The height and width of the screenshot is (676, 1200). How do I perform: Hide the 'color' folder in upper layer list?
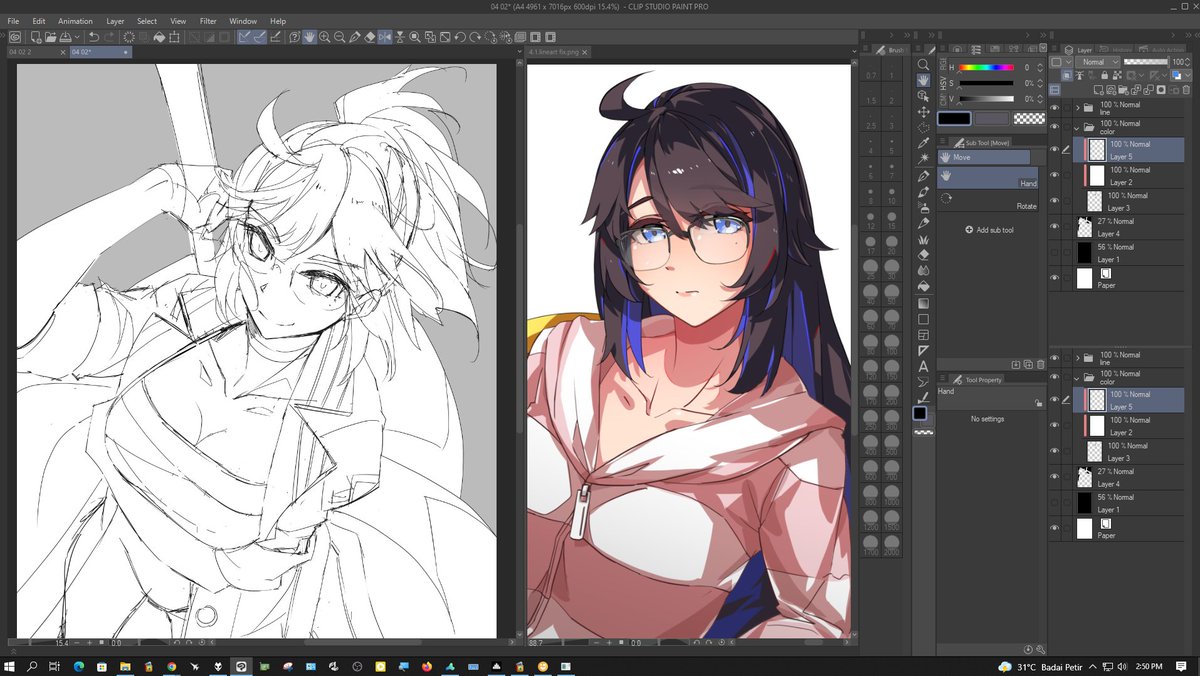(x=1054, y=127)
